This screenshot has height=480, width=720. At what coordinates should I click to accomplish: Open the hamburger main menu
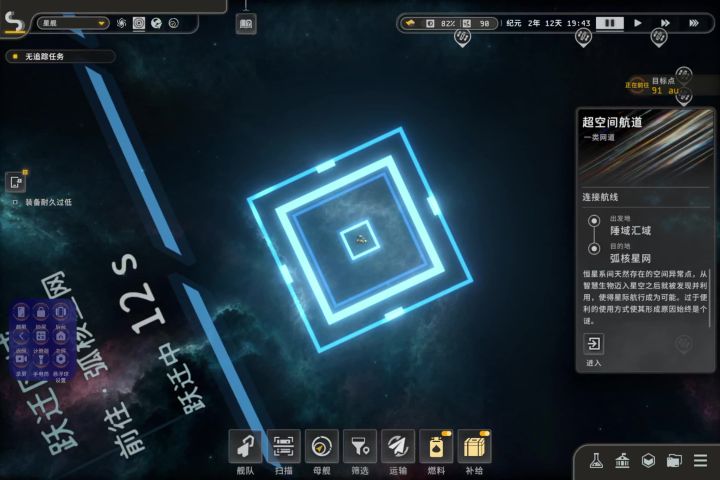coord(700,461)
